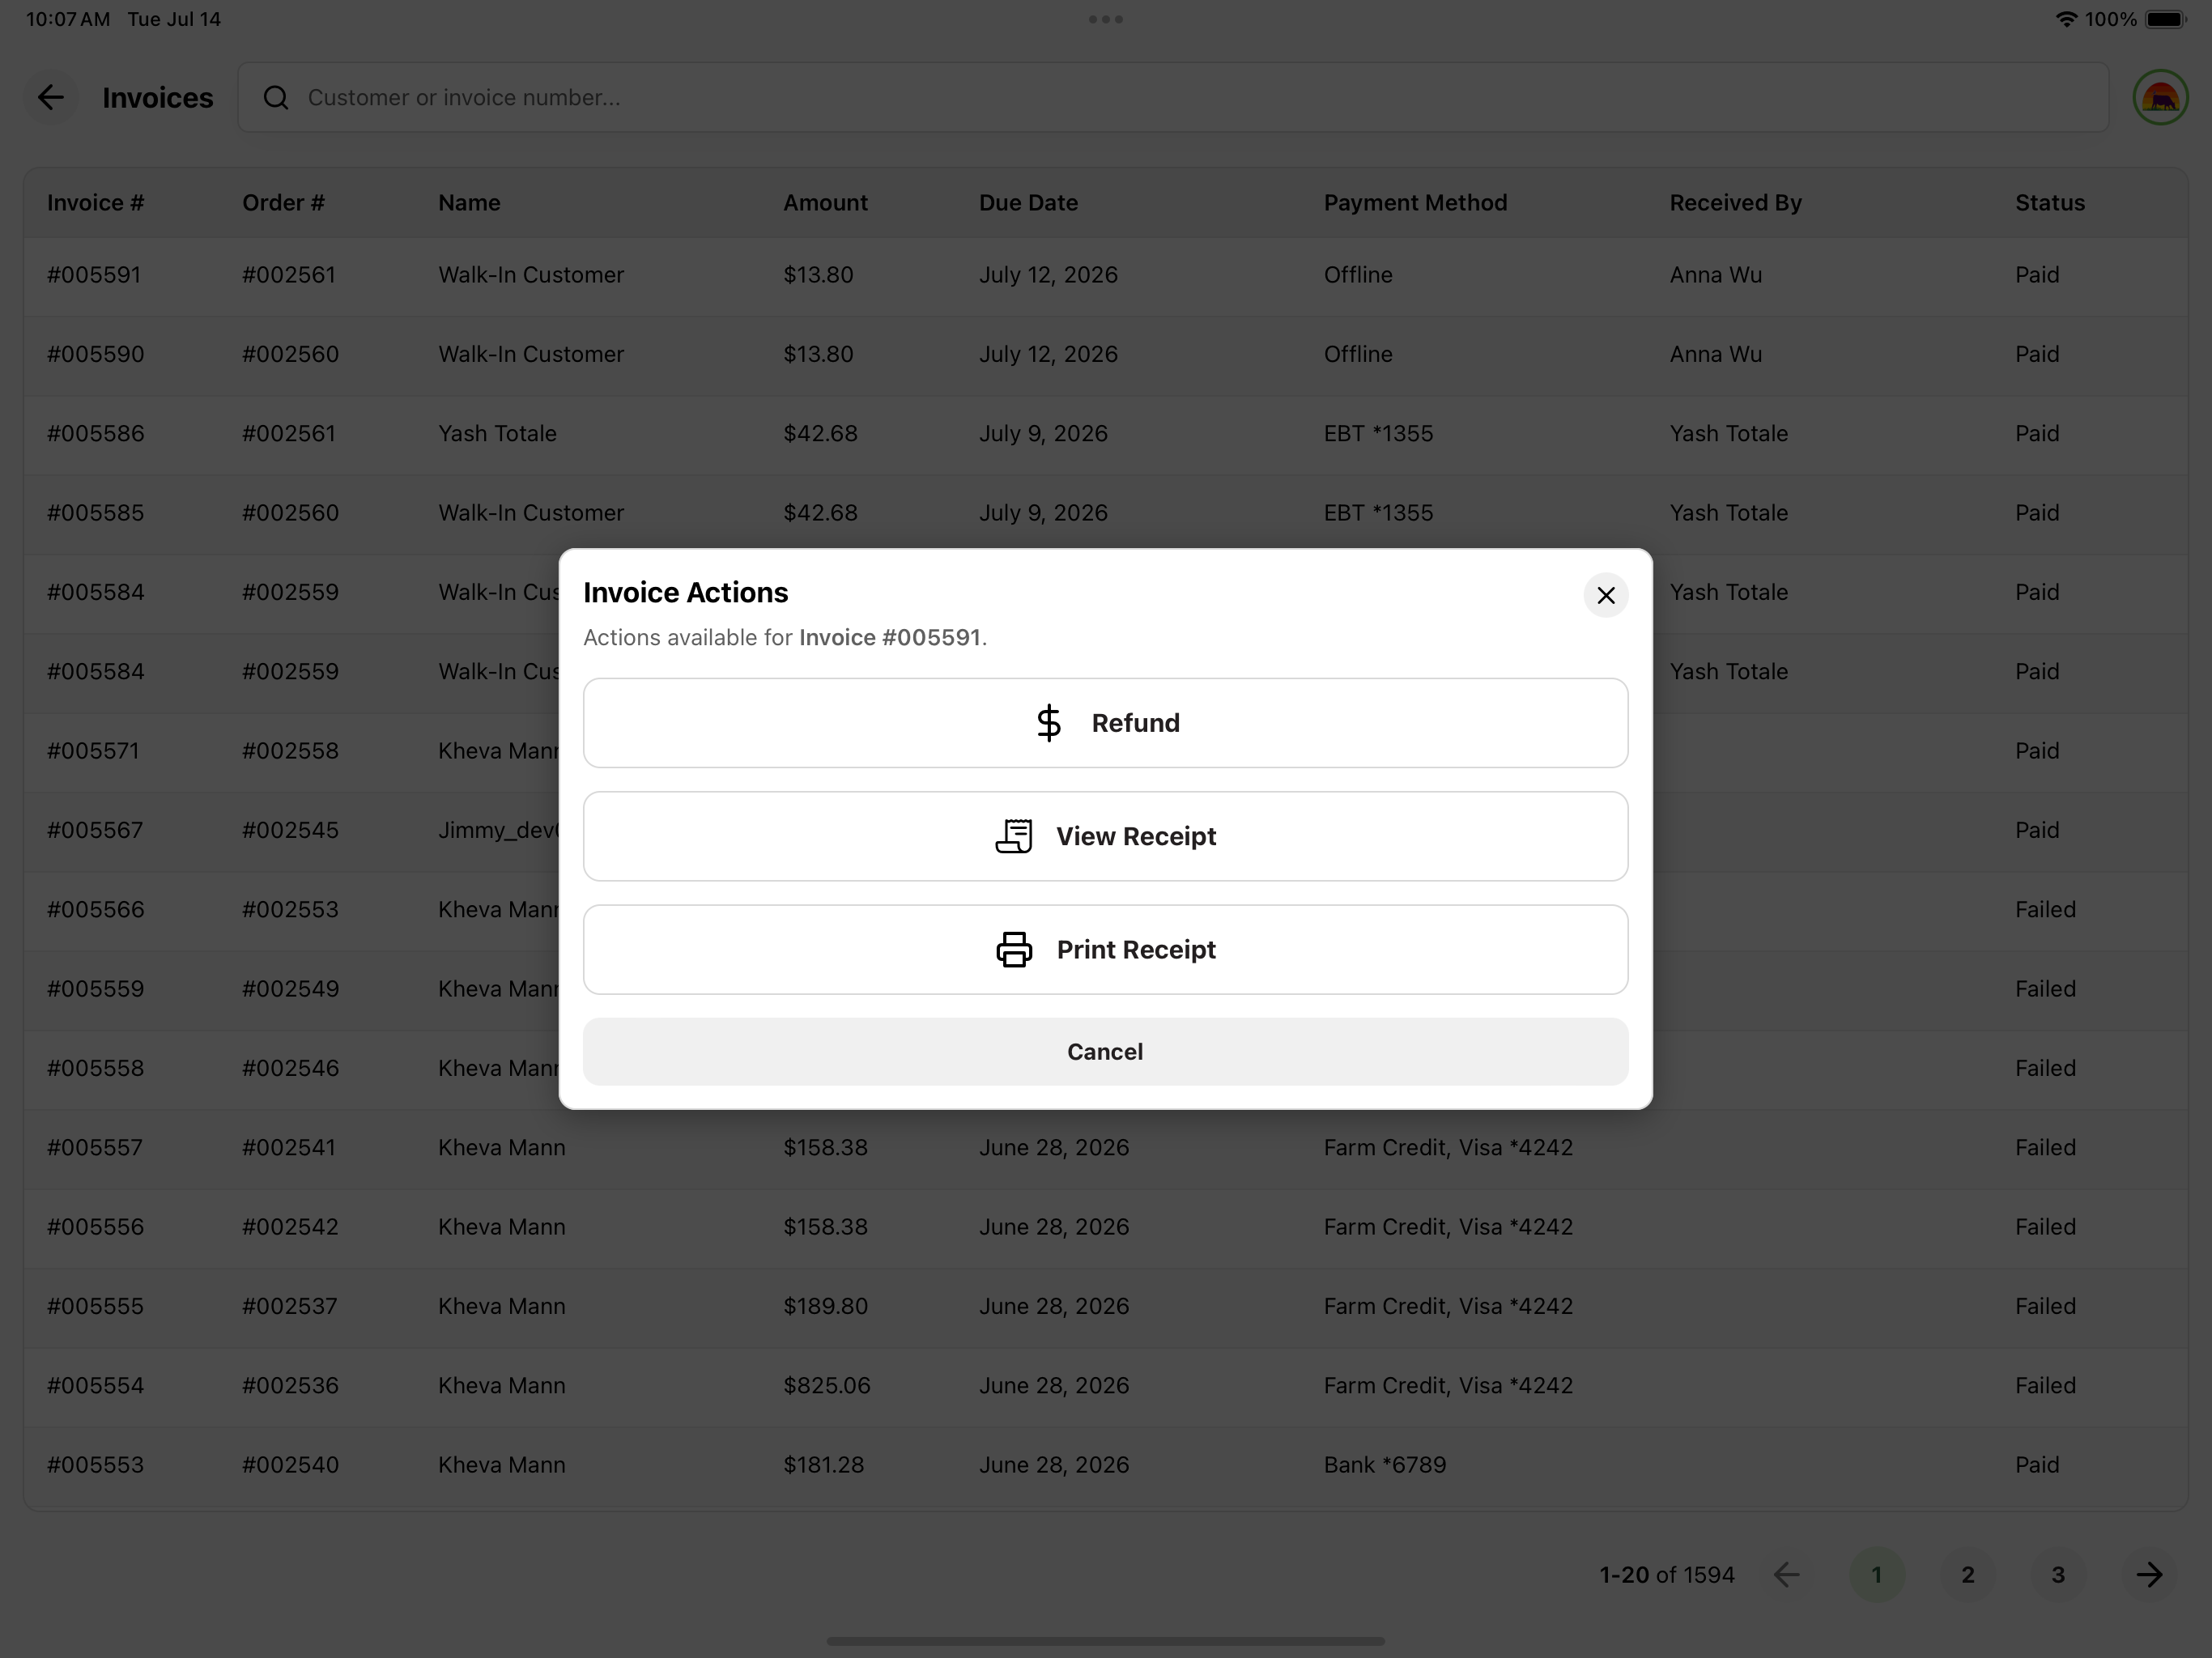
Task: Click the Name column header
Action: 469,202
